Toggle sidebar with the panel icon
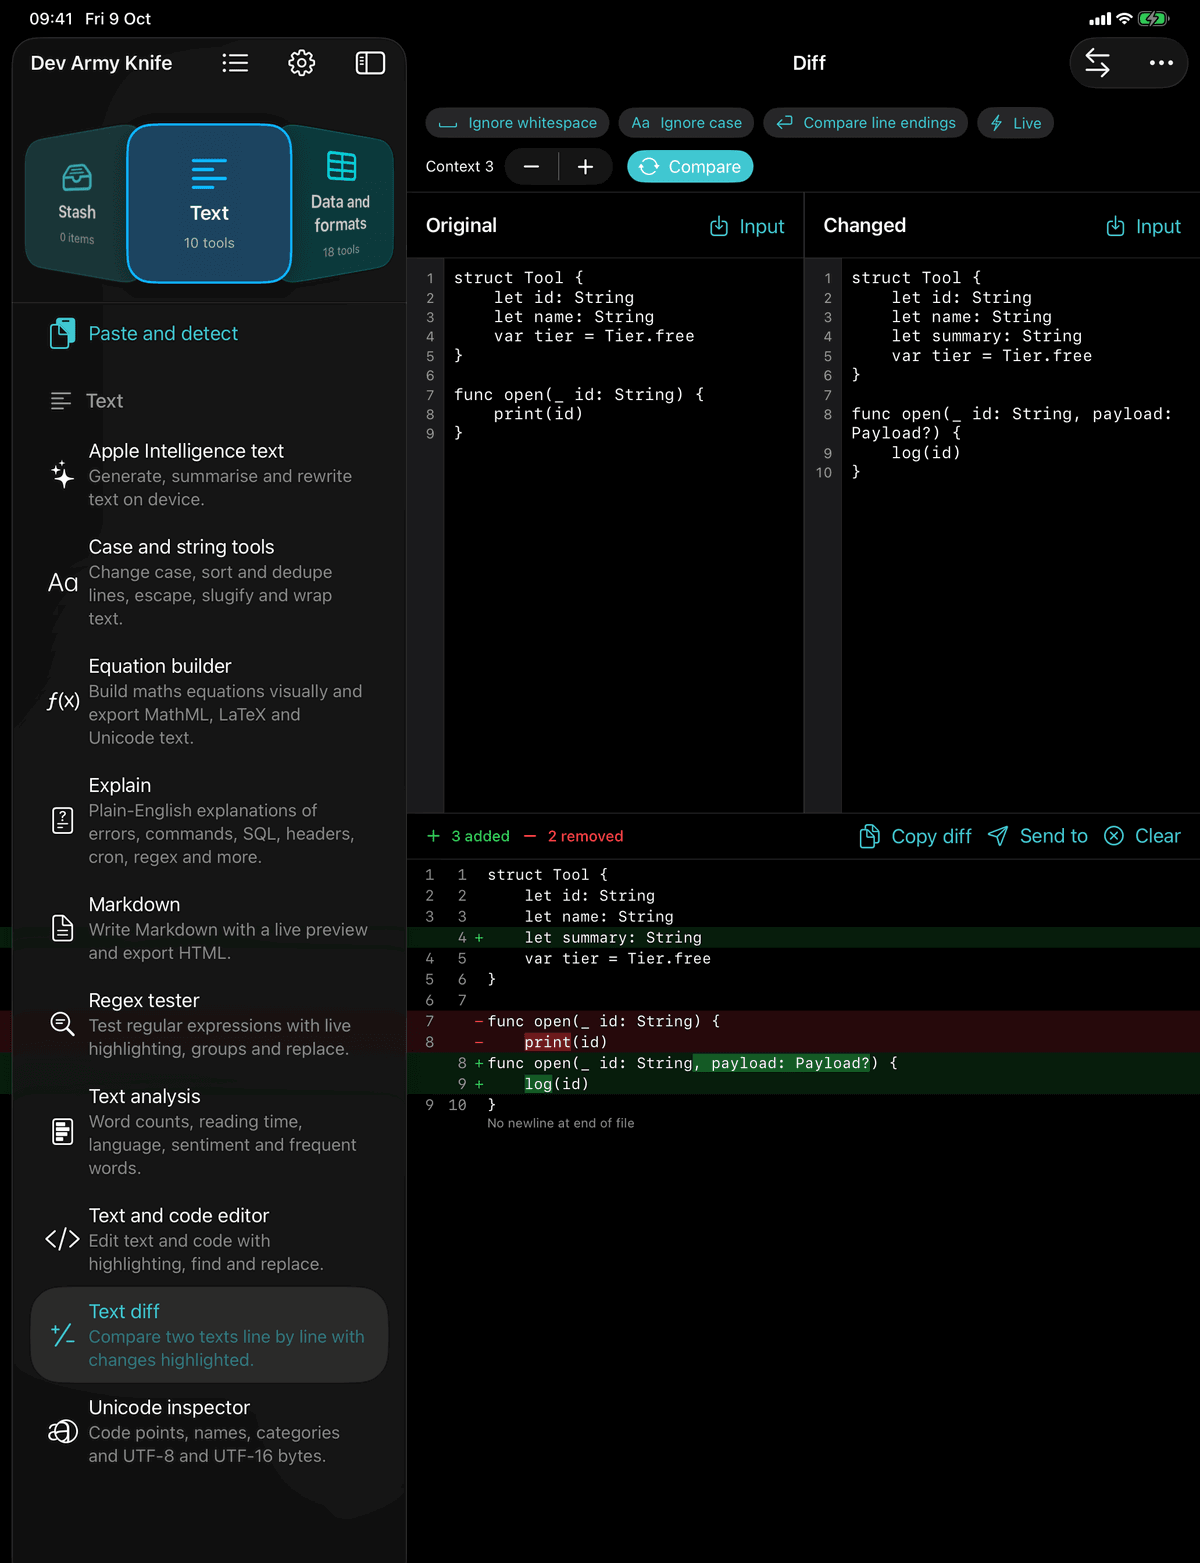 pyautogui.click(x=370, y=63)
